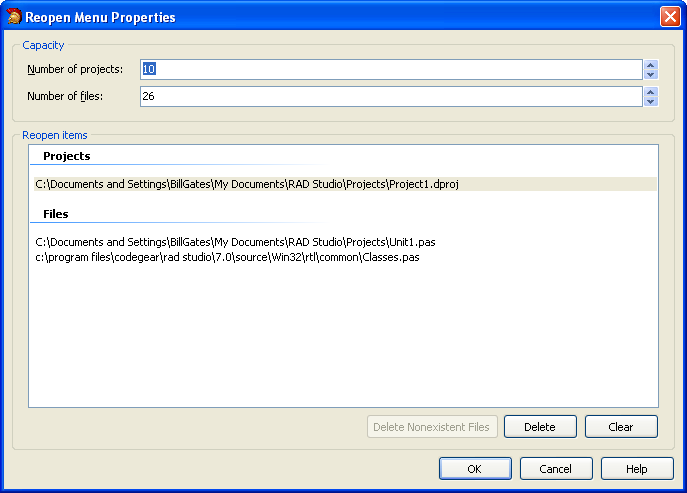Decrease Number of projects with down arrow

(651, 74)
